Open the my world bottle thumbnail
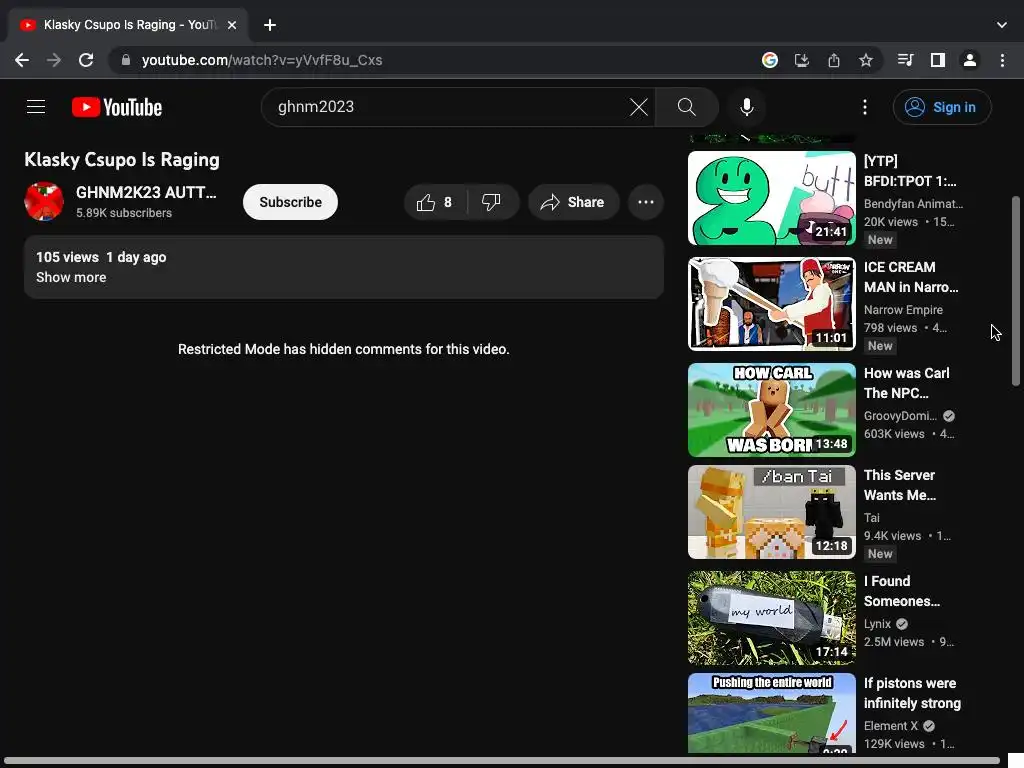The height and width of the screenshot is (768, 1024). click(x=771, y=618)
